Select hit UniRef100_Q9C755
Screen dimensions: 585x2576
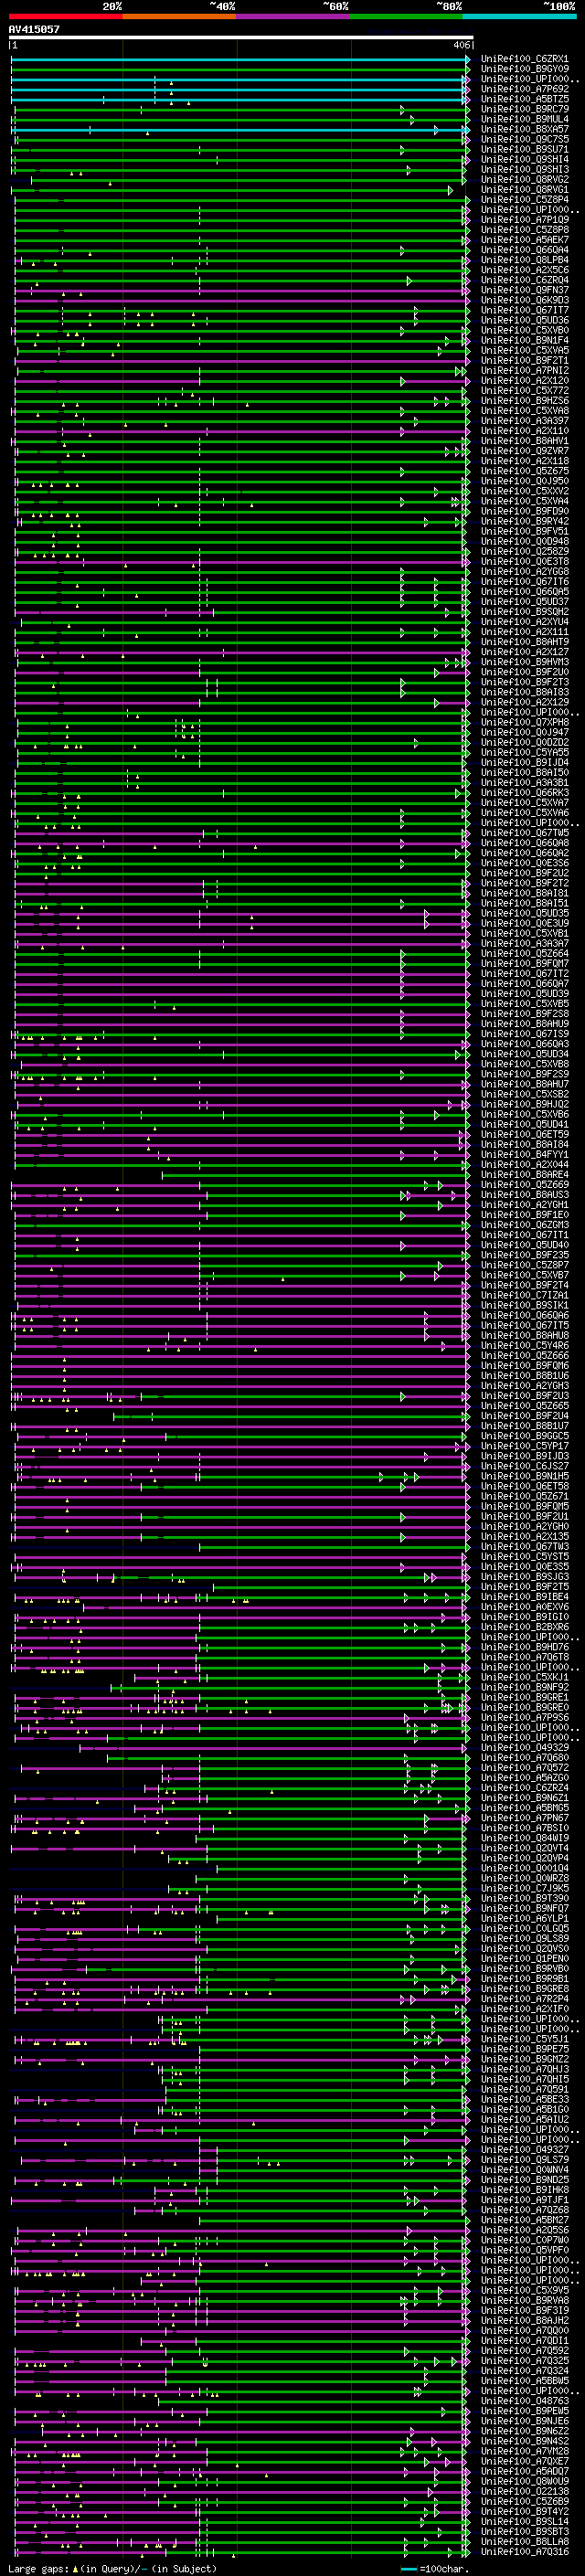pyautogui.click(x=524, y=139)
